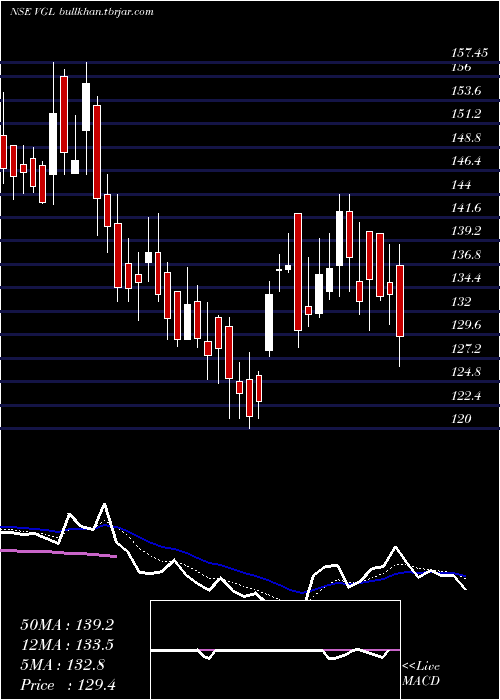Select the 124.8 price axis label
This screenshot has height=700, width=500.
(x=467, y=372)
